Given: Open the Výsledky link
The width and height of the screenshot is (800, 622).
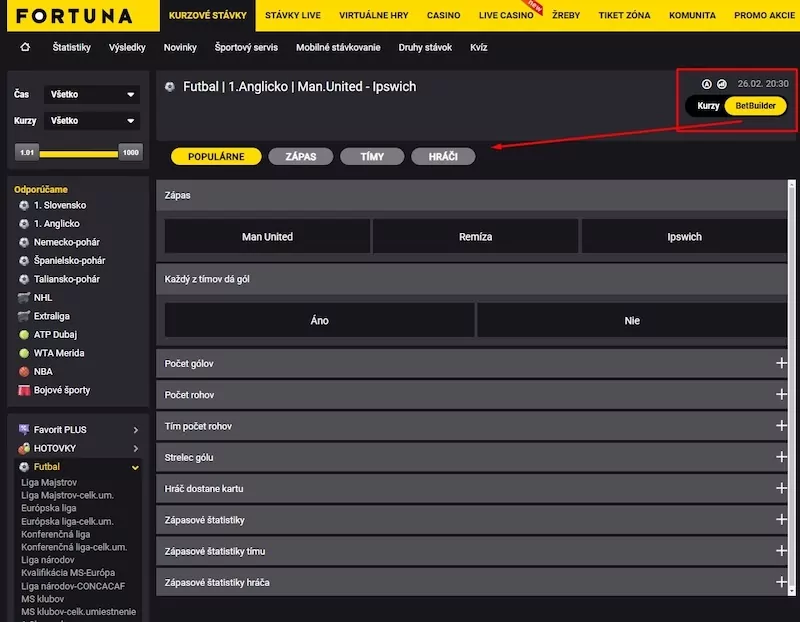Looking at the screenshot, I should click(x=127, y=47).
